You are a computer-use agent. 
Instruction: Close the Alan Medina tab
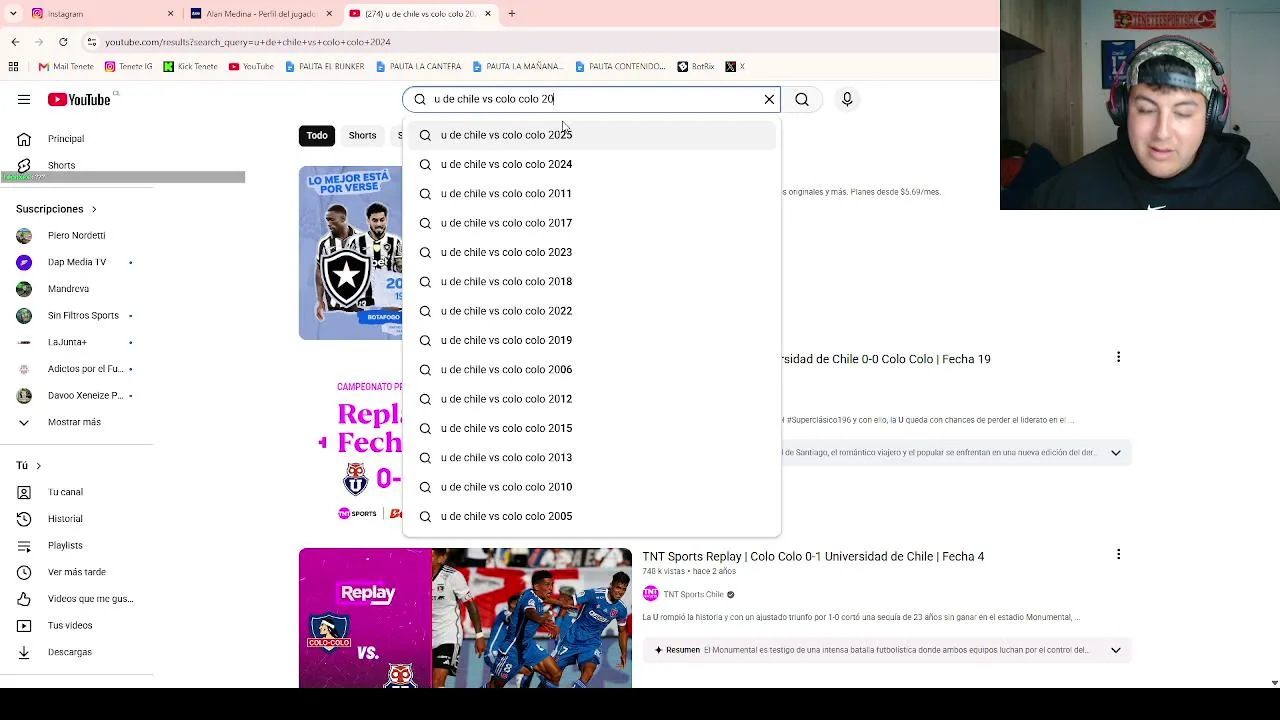pos(329,14)
